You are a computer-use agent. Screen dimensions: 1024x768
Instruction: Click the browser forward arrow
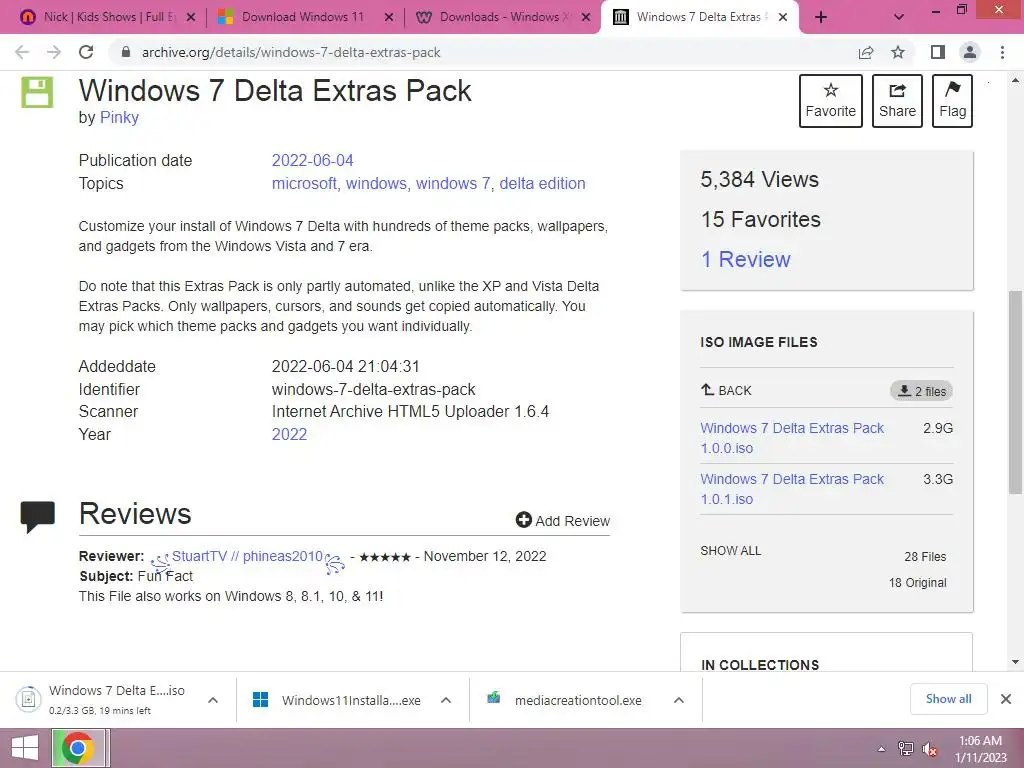[x=54, y=52]
